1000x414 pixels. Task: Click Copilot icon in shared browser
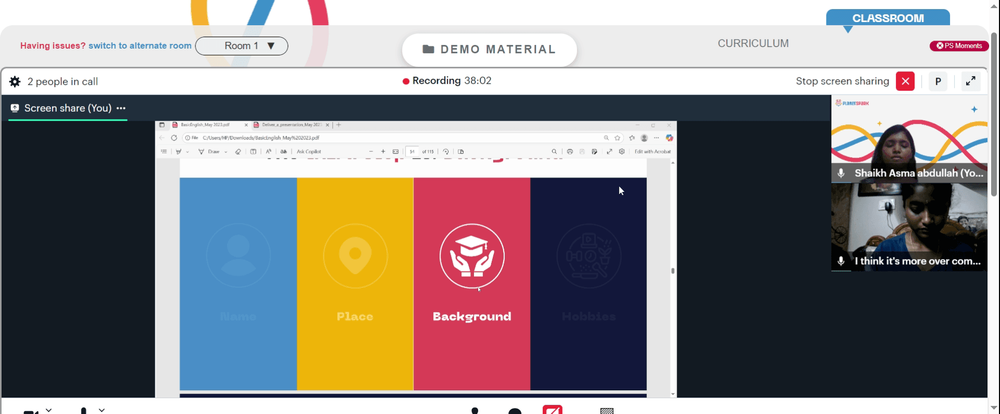669,138
